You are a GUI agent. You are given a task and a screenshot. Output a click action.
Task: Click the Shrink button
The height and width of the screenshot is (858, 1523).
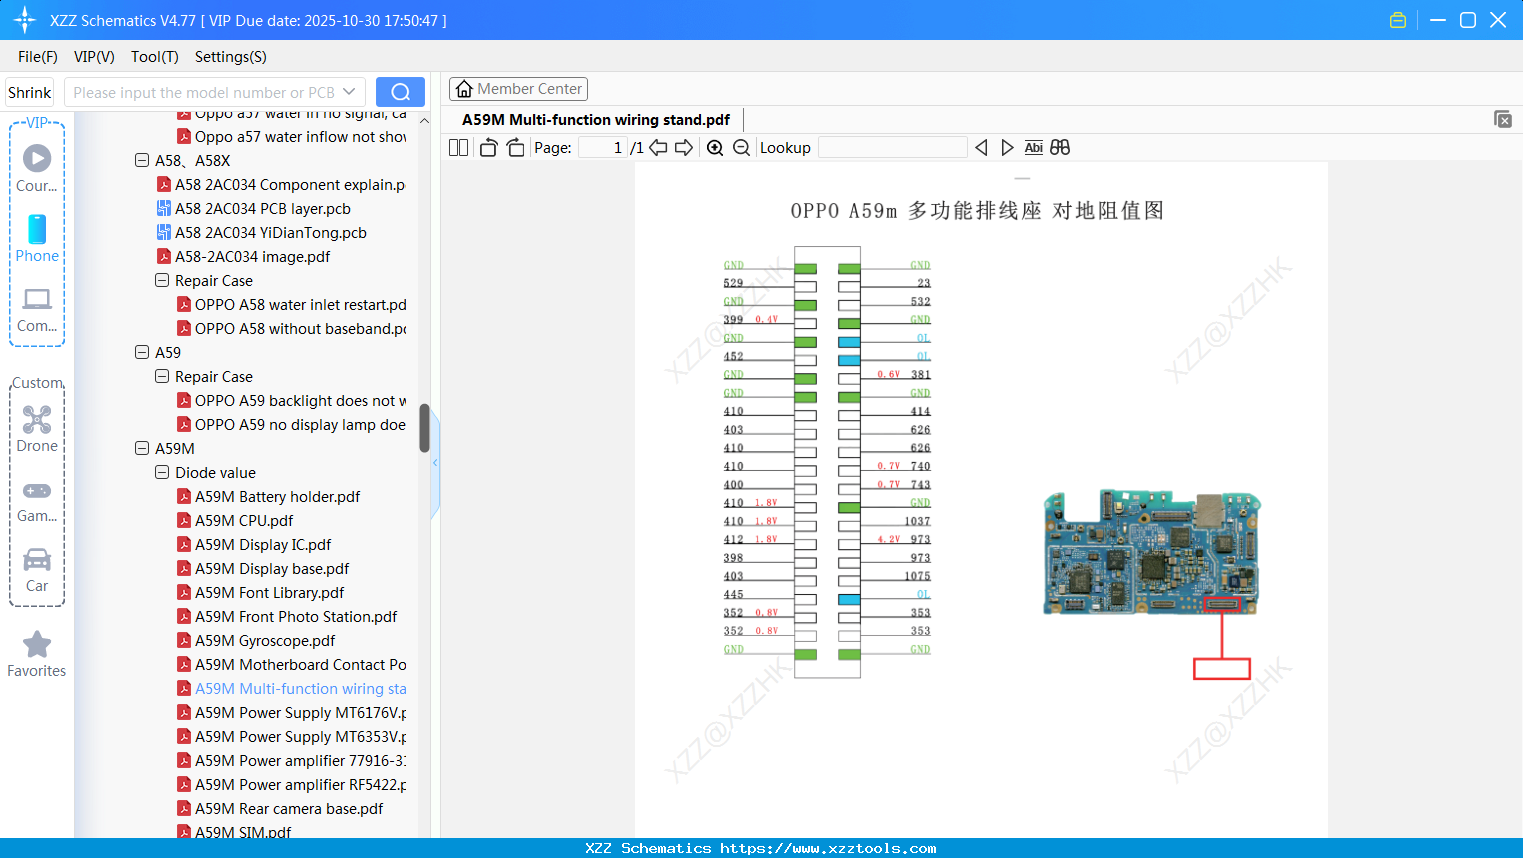pyautogui.click(x=30, y=92)
